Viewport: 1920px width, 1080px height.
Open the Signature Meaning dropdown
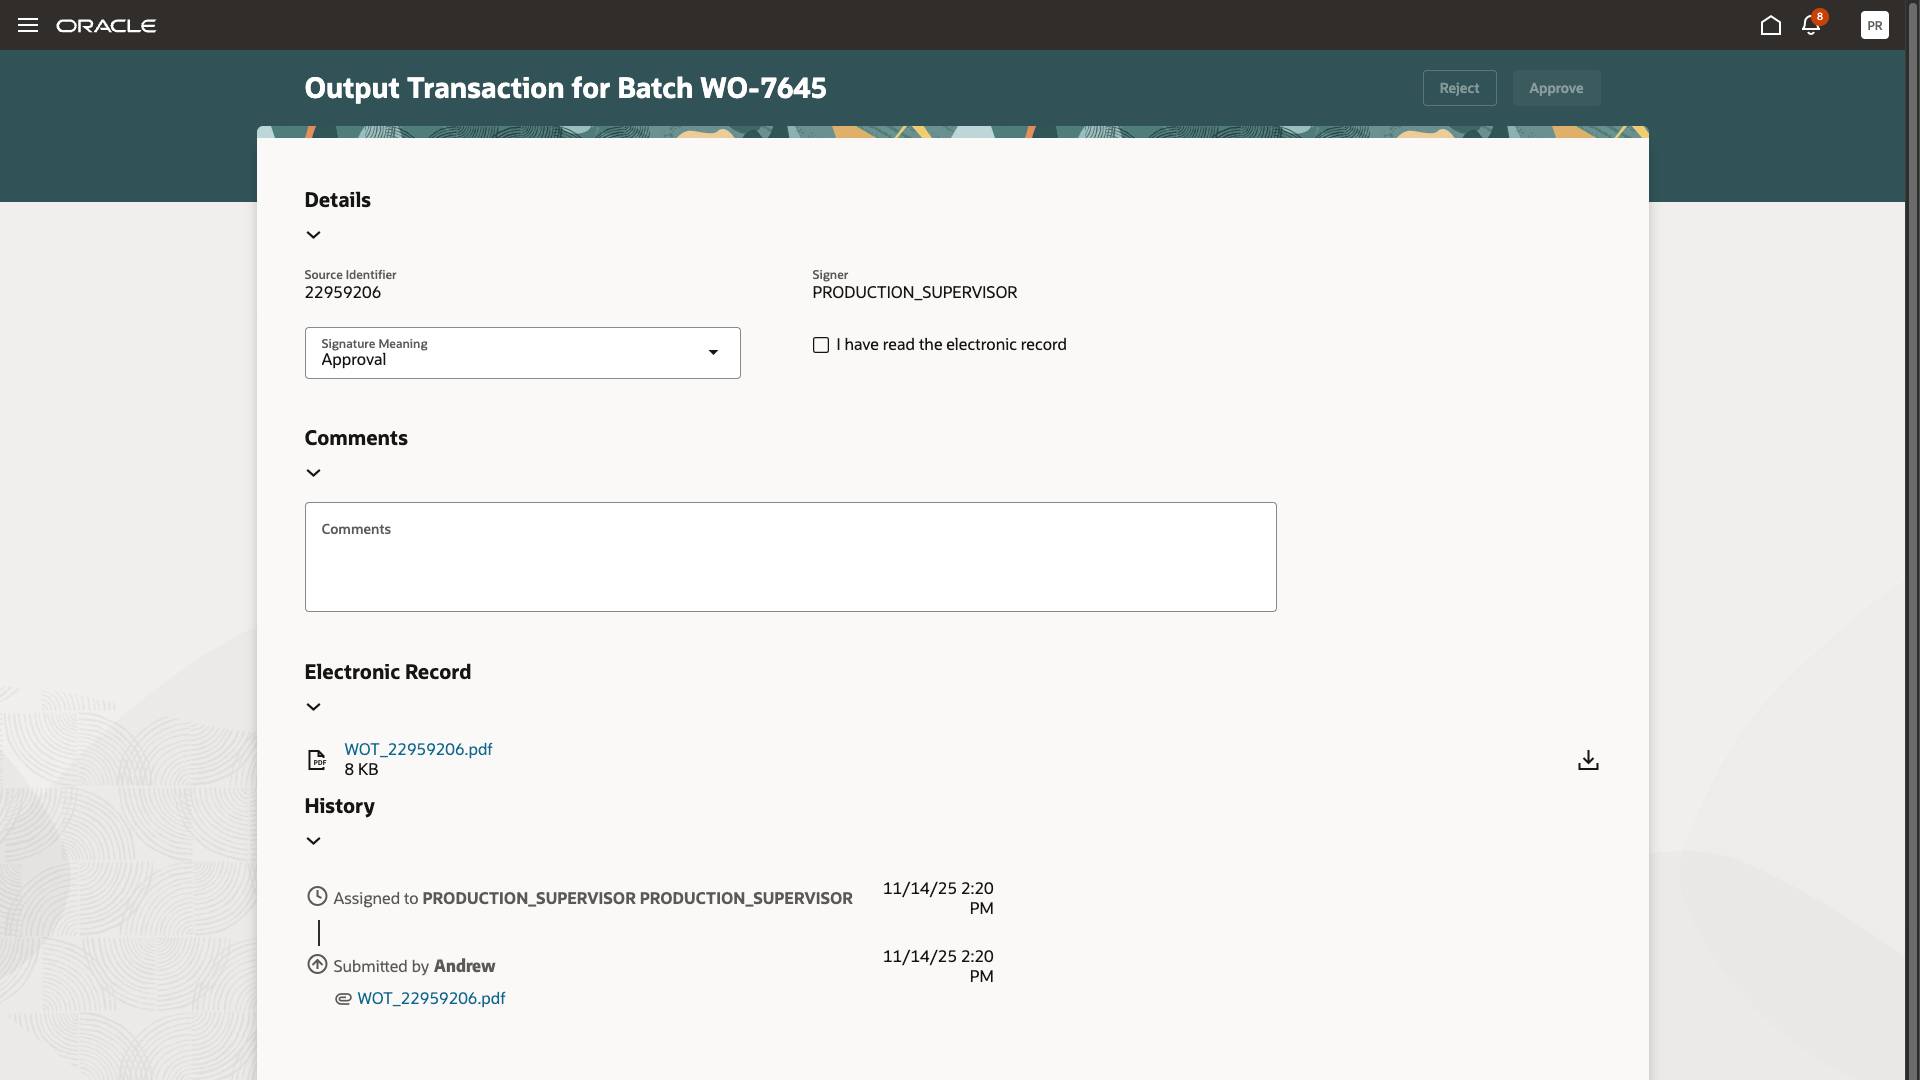712,353
